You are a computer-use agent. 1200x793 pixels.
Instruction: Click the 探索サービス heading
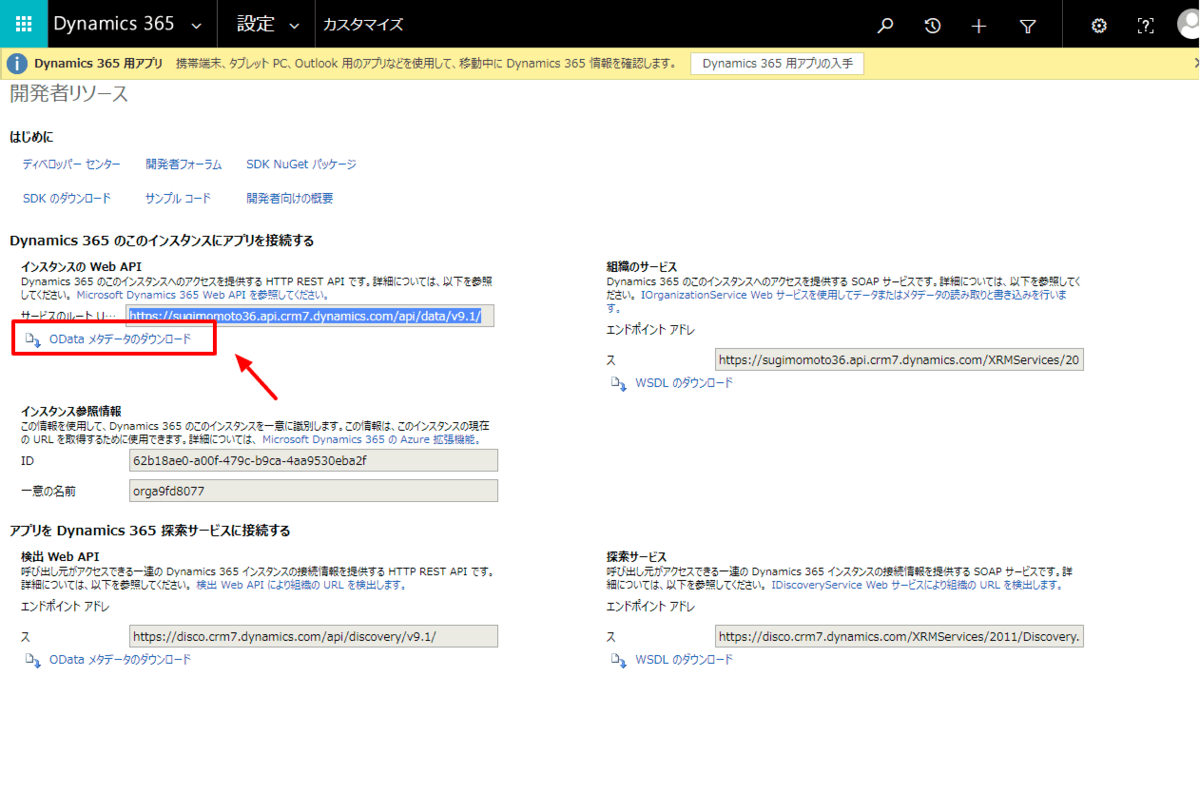pyautogui.click(x=636, y=556)
